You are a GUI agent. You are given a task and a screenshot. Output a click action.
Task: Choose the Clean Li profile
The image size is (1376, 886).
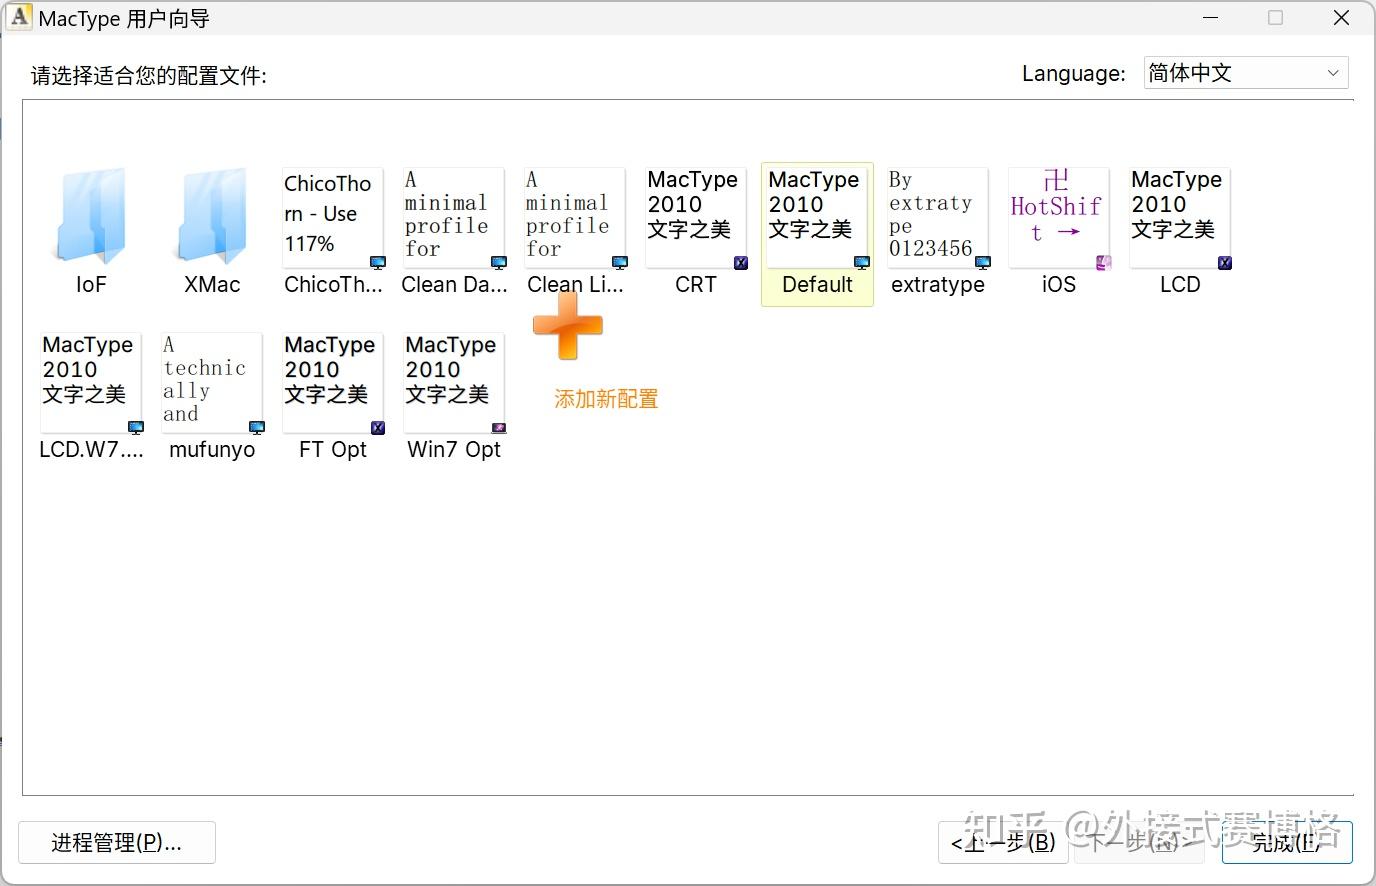click(x=574, y=215)
